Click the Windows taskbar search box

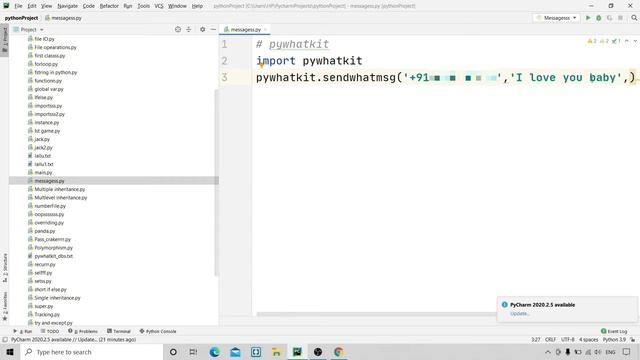tap(91, 352)
